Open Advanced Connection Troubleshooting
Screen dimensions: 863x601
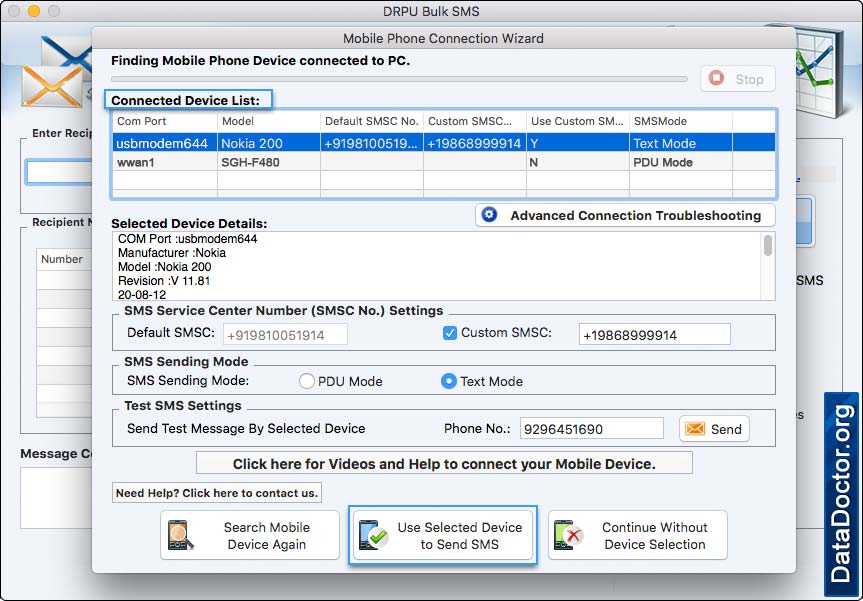625,215
